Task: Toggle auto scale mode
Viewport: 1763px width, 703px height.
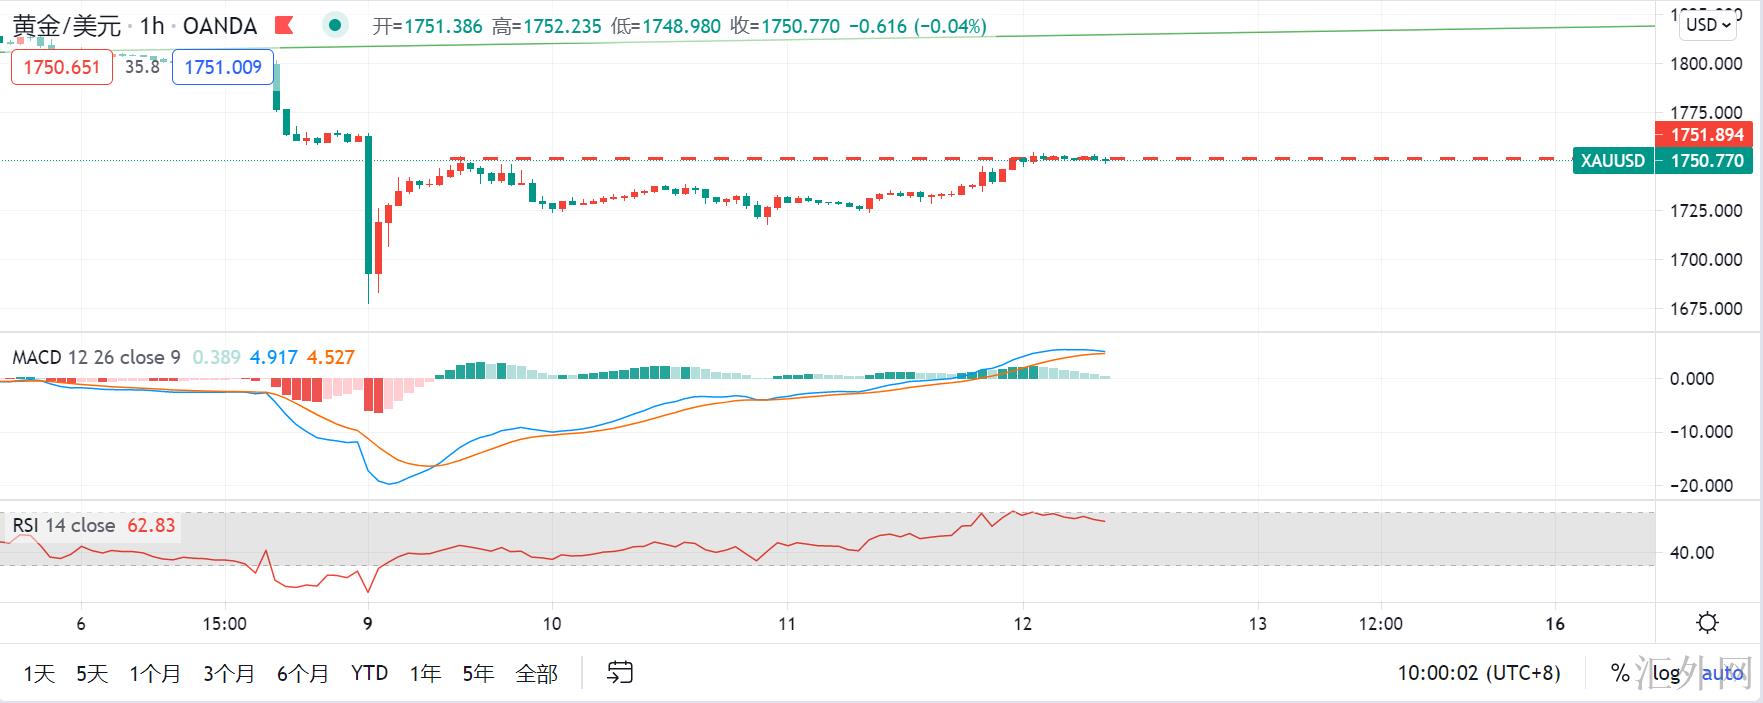Action: (x=1723, y=673)
